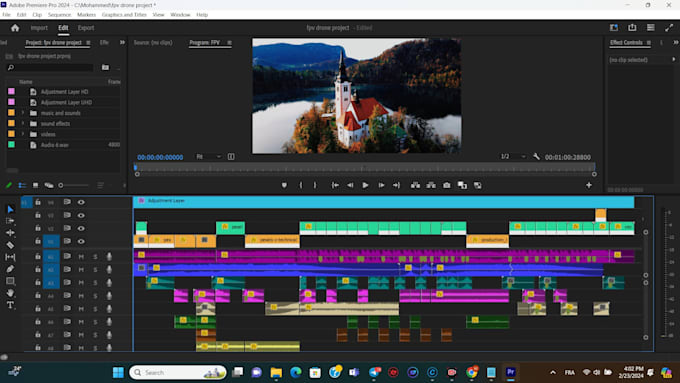Open the File menu
Image resolution: width=680 pixels, height=383 pixels.
click(7, 15)
